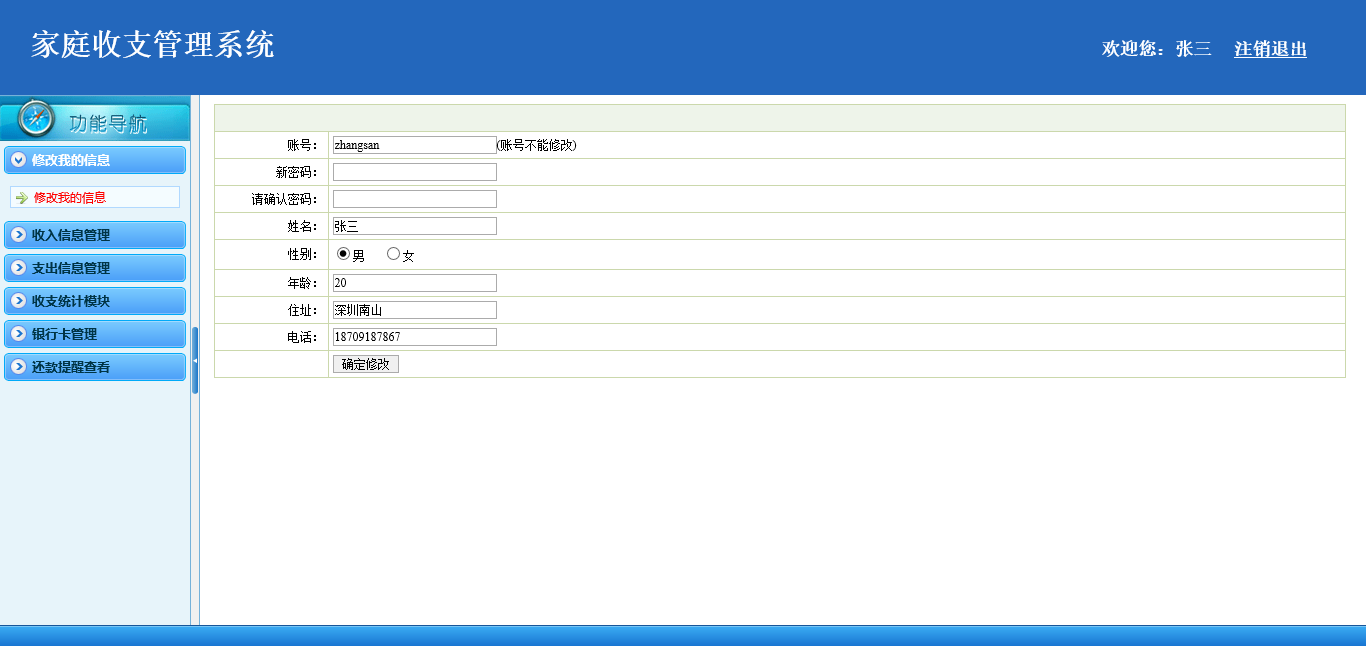Image resolution: width=1366 pixels, height=646 pixels.
Task: Click the 年龄 field containing 20
Action: [414, 283]
